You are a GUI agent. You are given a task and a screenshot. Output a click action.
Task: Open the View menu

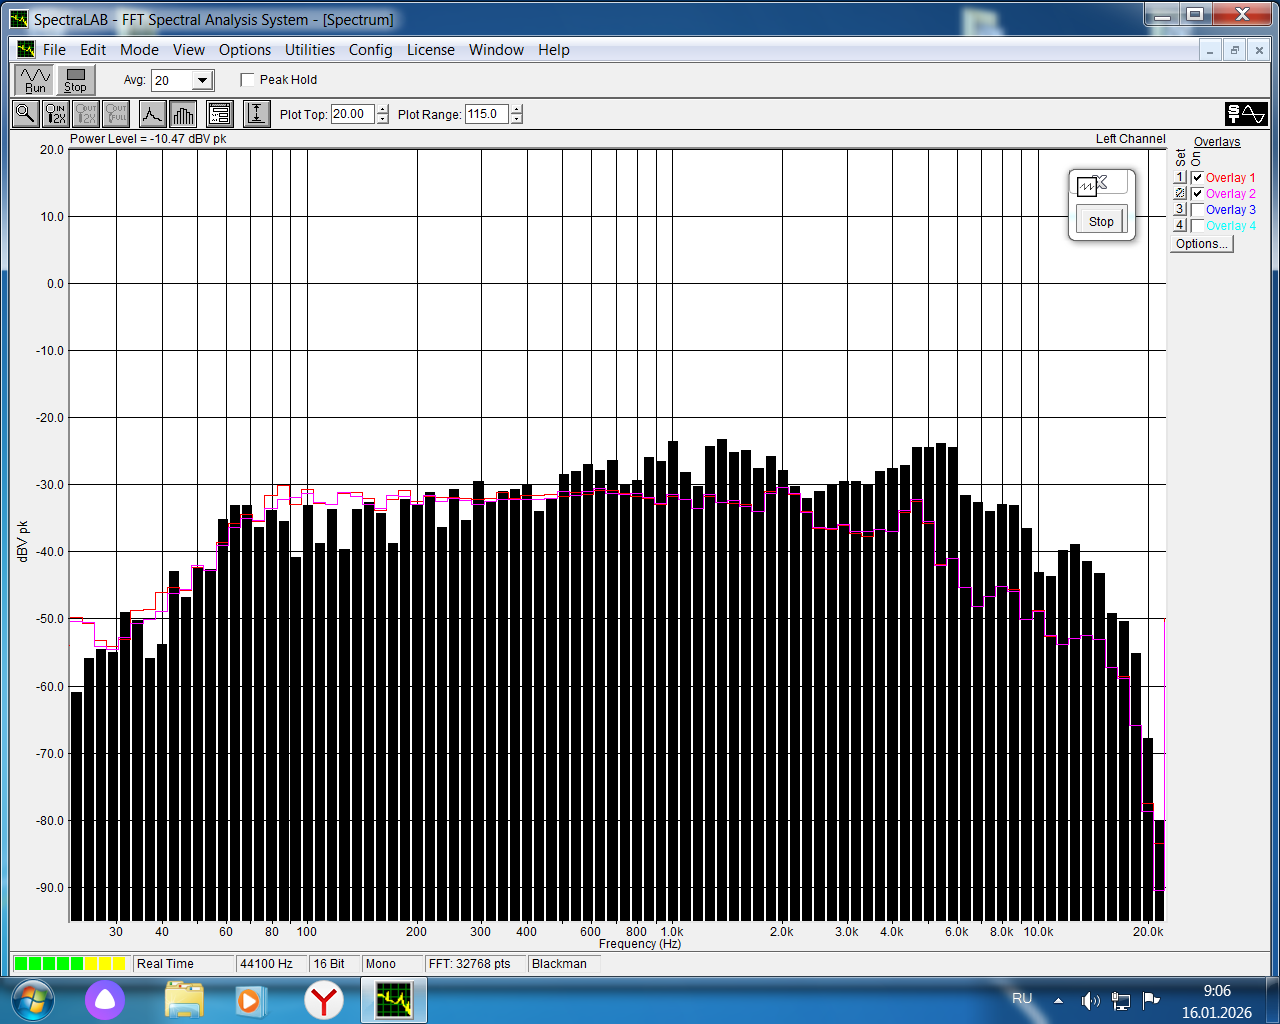(x=189, y=50)
